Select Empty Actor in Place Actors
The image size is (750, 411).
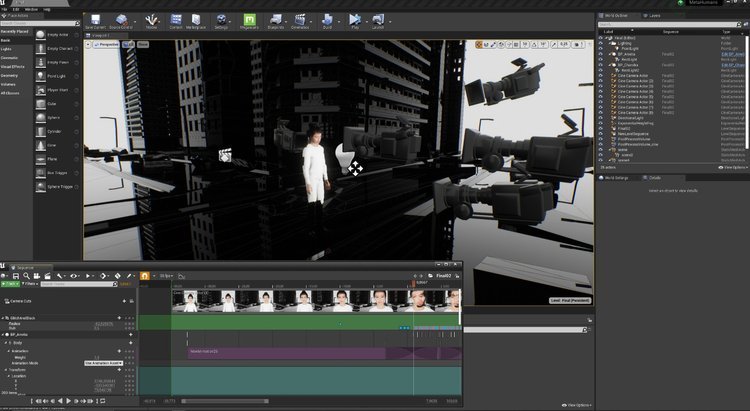point(57,34)
